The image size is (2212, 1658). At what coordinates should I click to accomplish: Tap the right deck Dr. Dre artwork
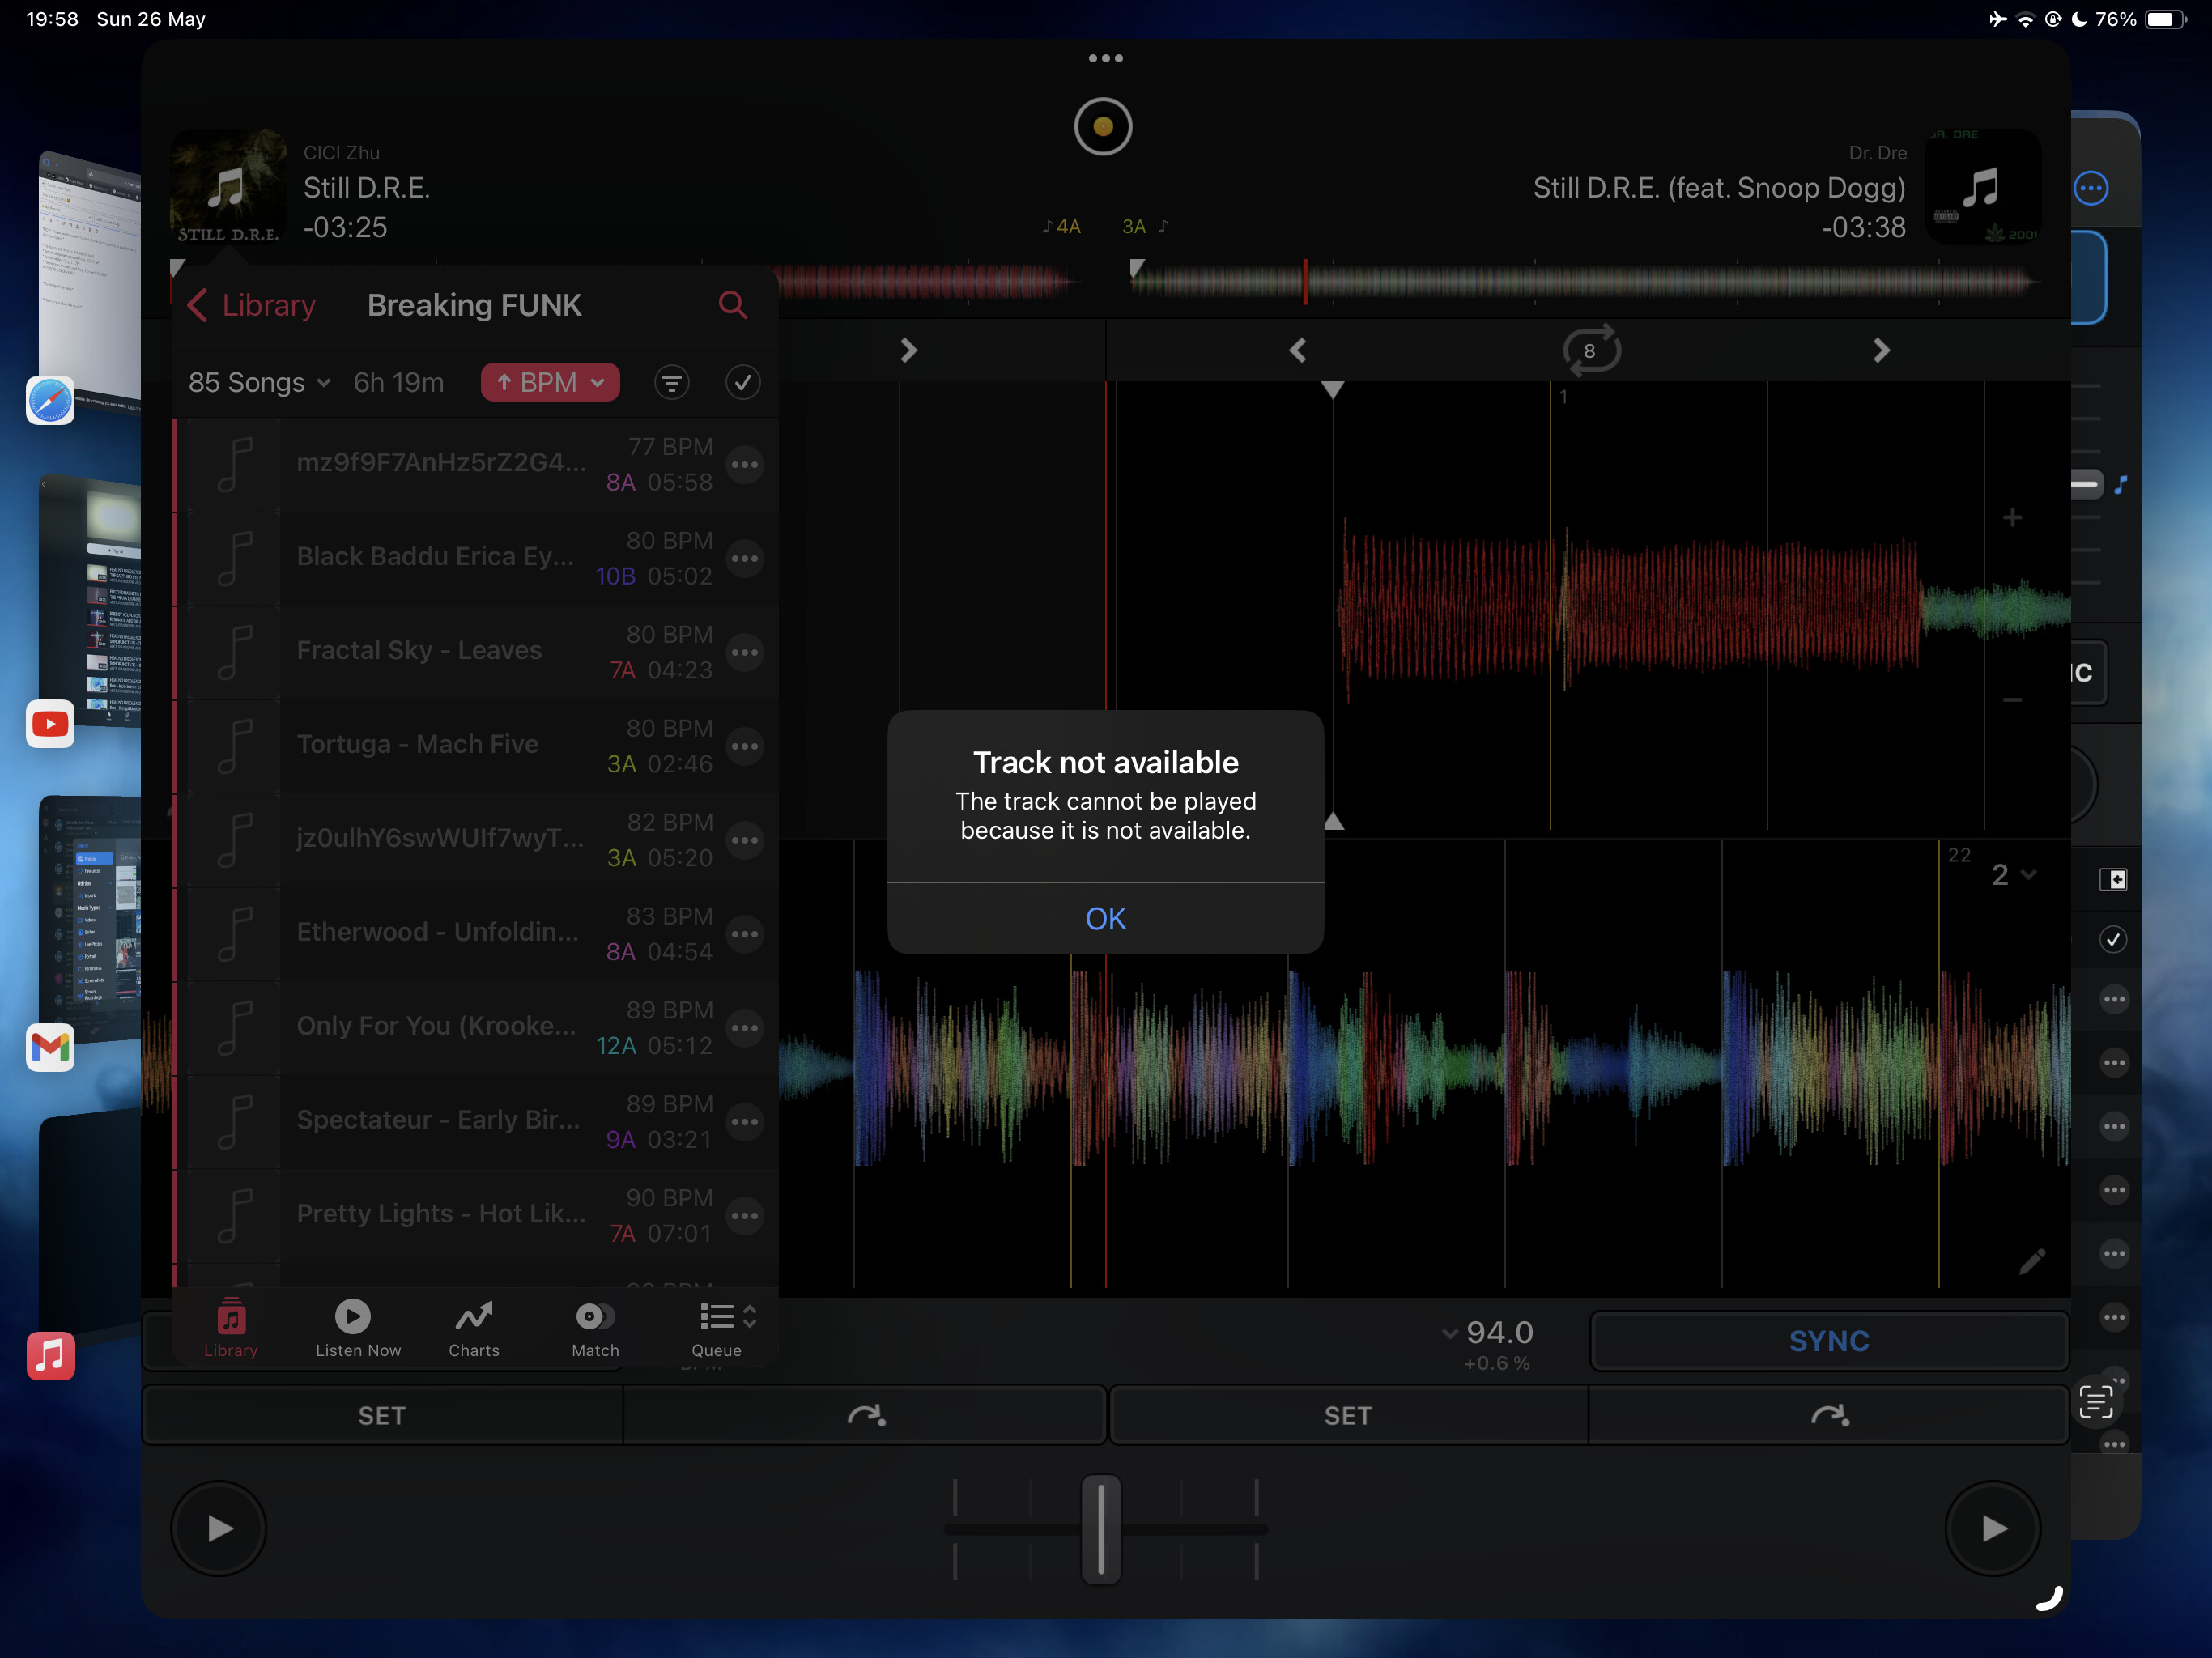(1982, 187)
